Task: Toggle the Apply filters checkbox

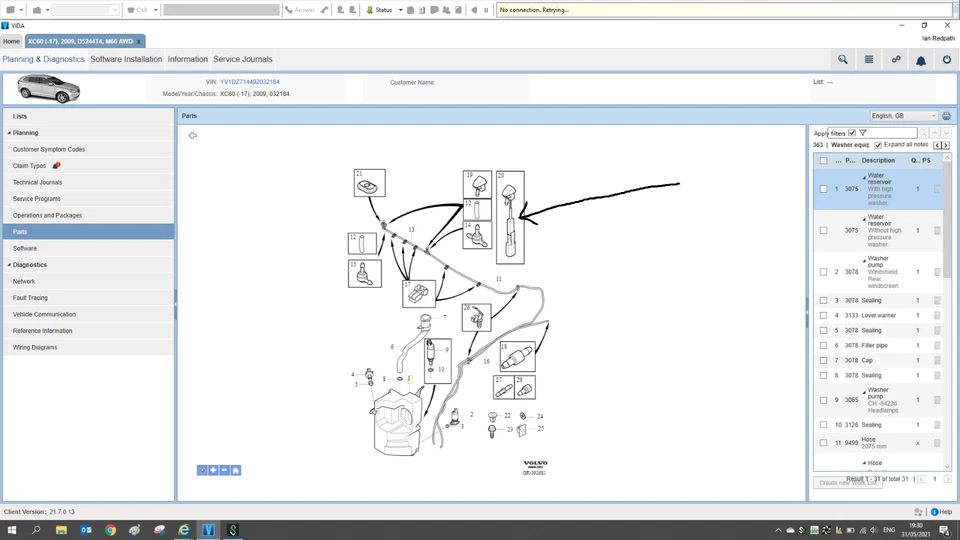Action: click(x=851, y=133)
